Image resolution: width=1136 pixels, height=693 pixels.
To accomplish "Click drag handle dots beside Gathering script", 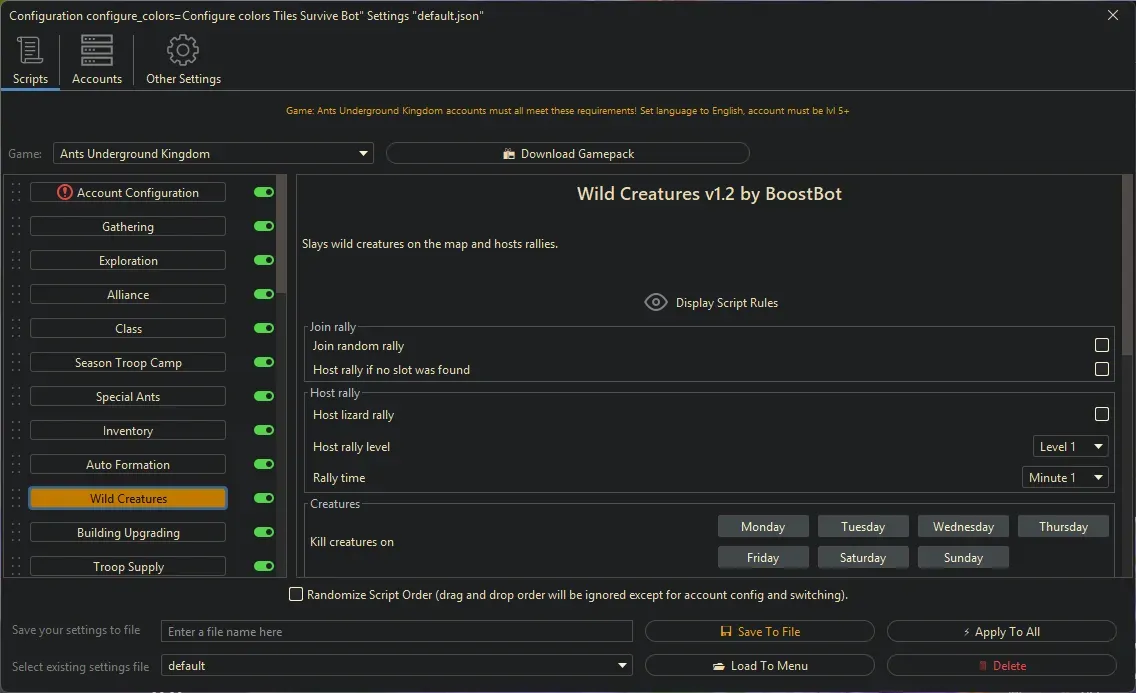I will (x=16, y=227).
